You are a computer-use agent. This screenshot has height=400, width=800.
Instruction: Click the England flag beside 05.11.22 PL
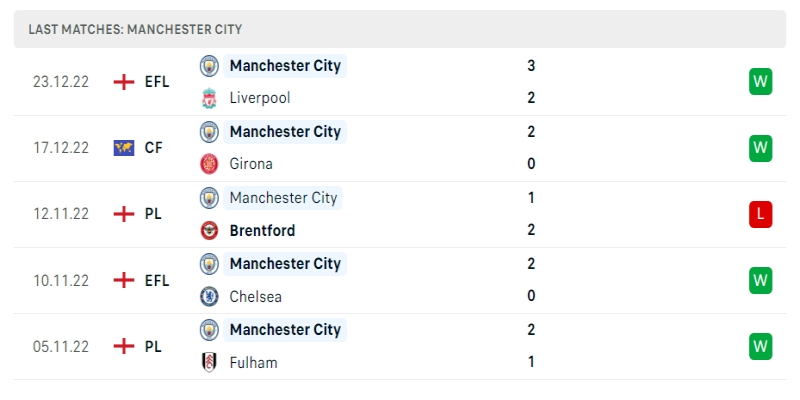coord(124,346)
